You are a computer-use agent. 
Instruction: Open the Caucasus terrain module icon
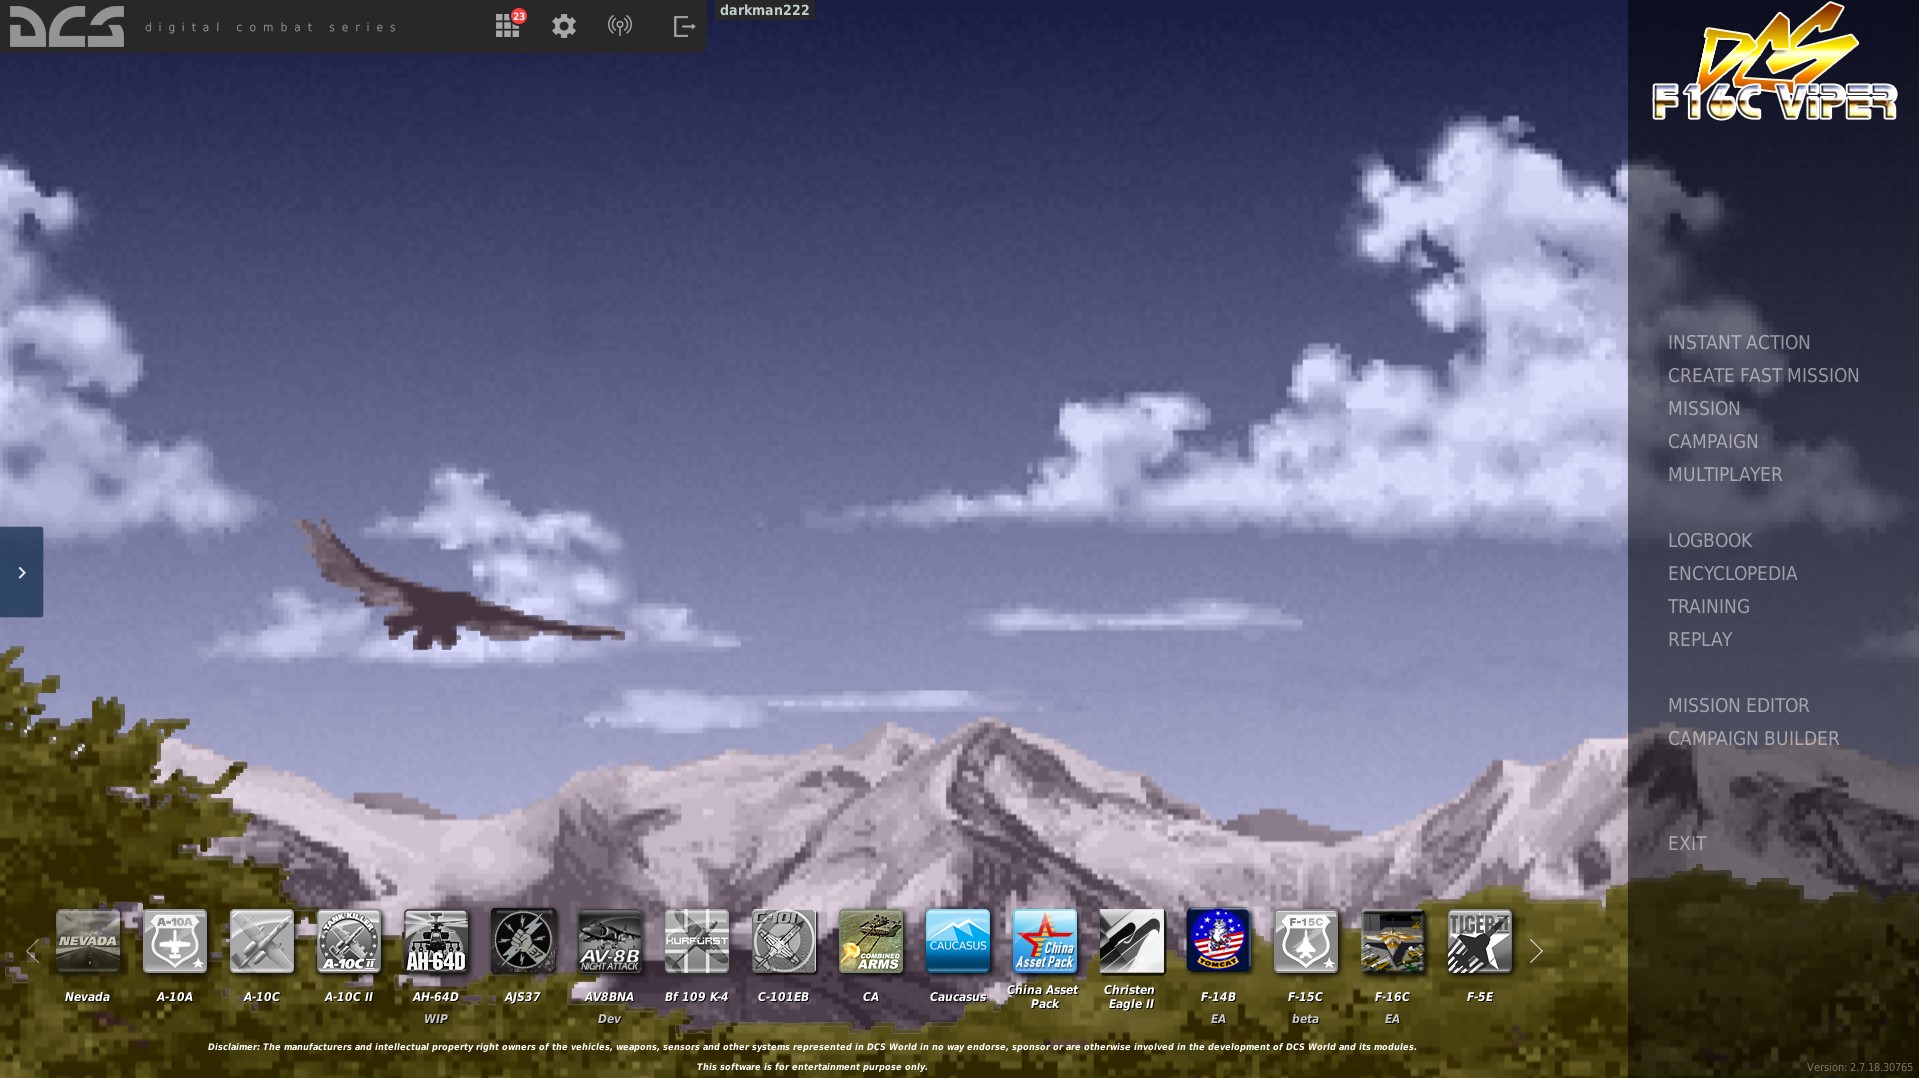point(957,941)
